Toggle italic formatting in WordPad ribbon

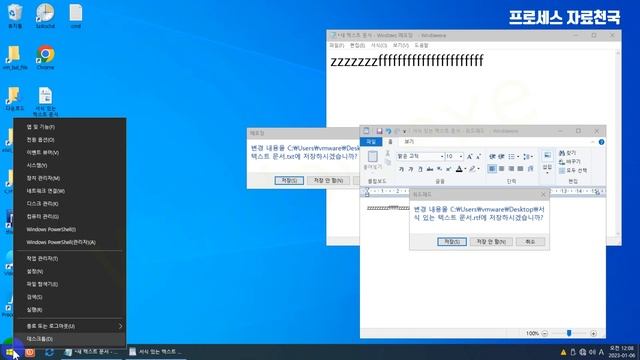411,169
